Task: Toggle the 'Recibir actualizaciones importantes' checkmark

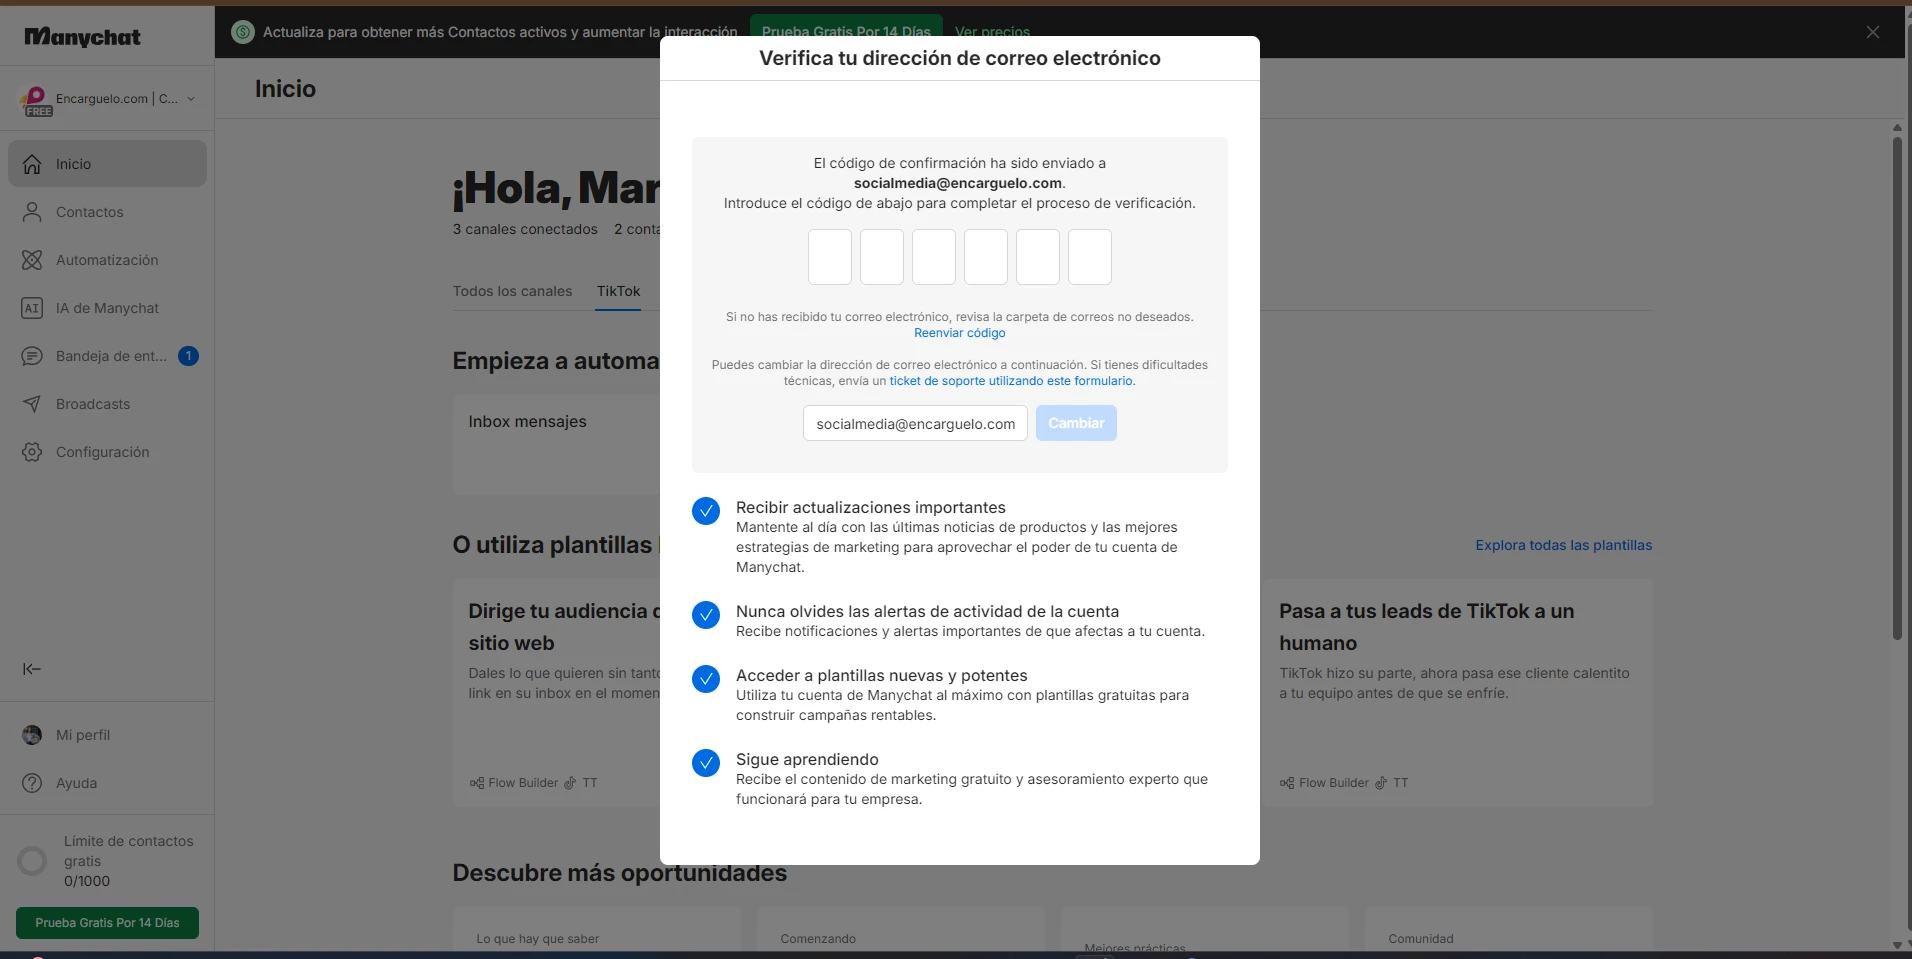Action: 706,511
